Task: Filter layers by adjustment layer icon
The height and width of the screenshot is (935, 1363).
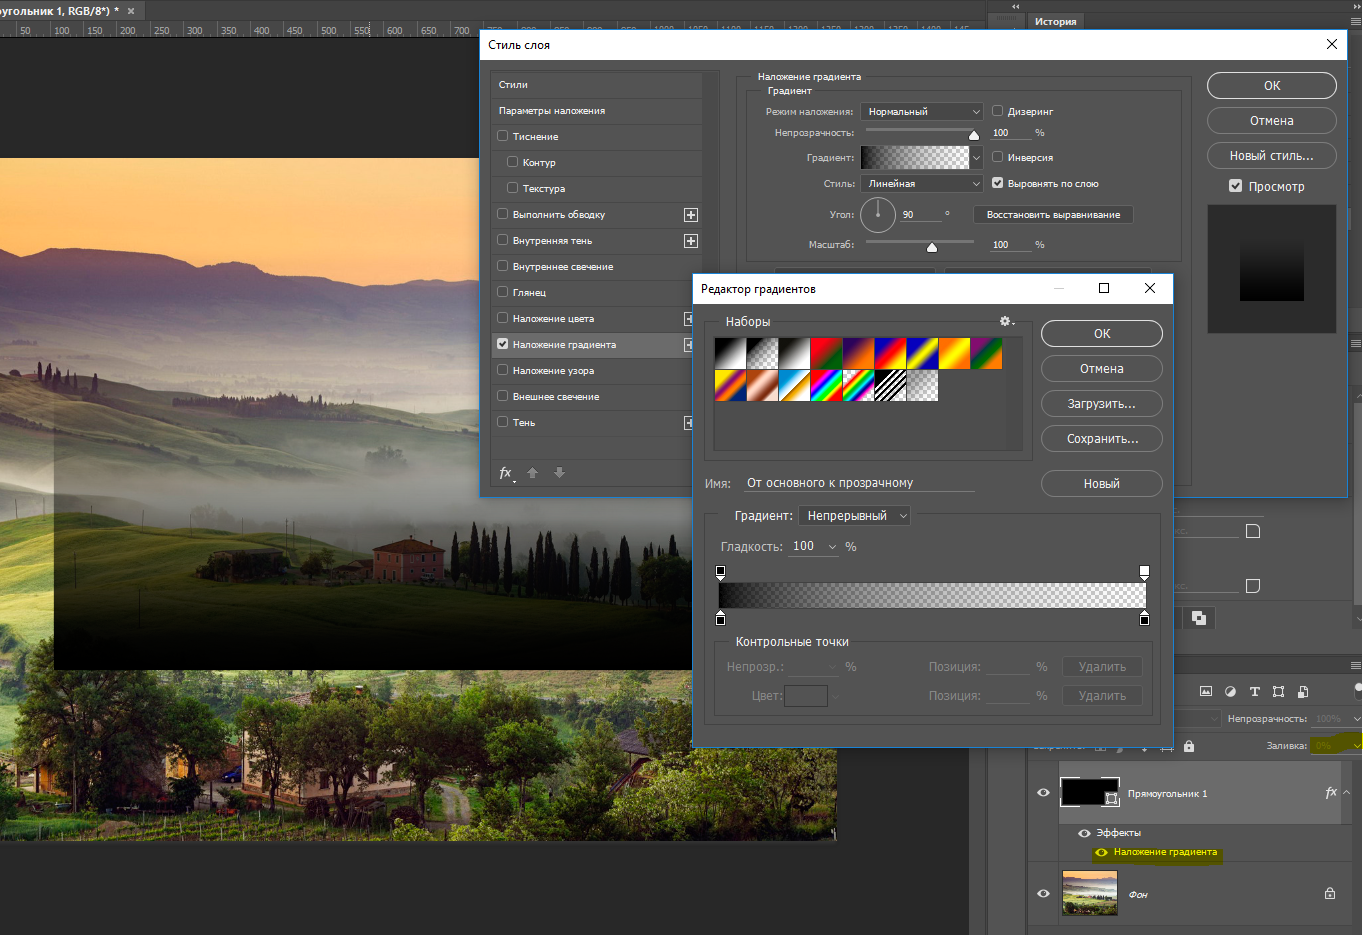Action: tap(1230, 692)
